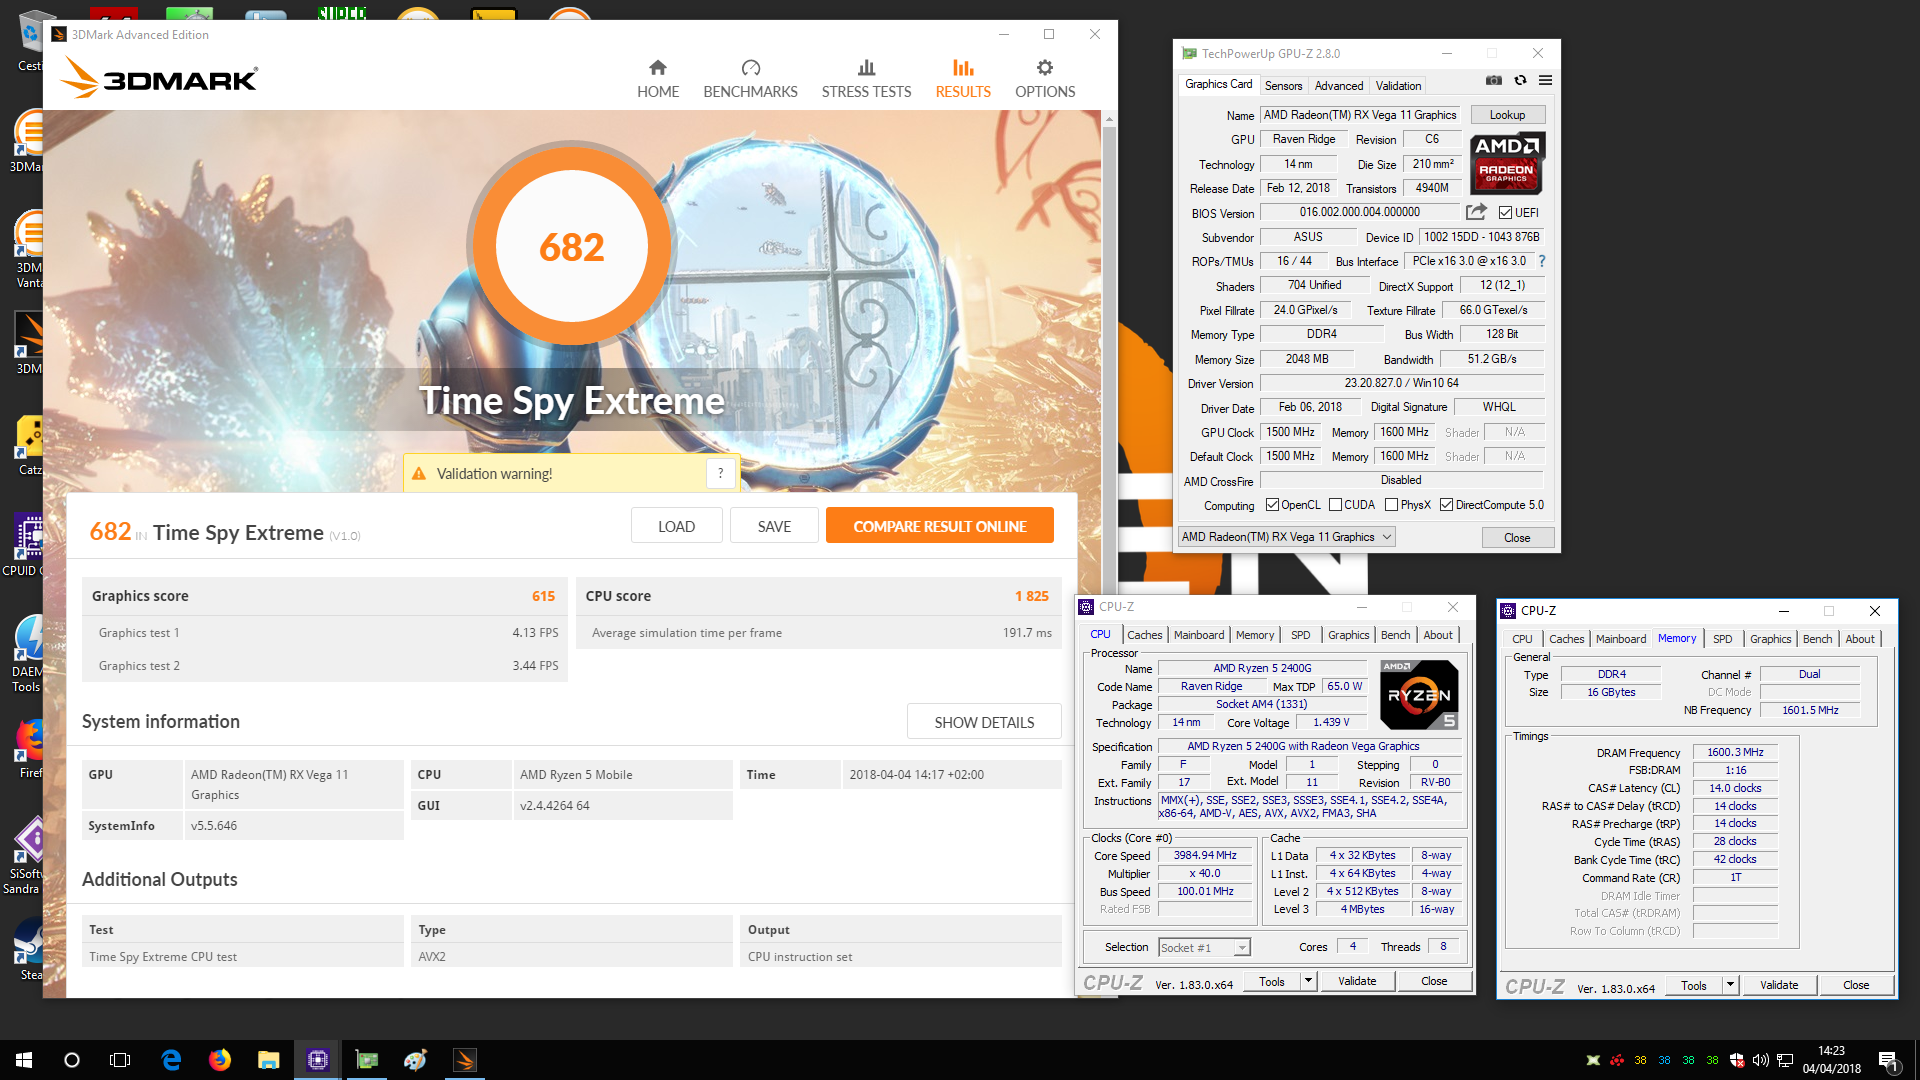Click the Graphics score value 615

click(543, 596)
